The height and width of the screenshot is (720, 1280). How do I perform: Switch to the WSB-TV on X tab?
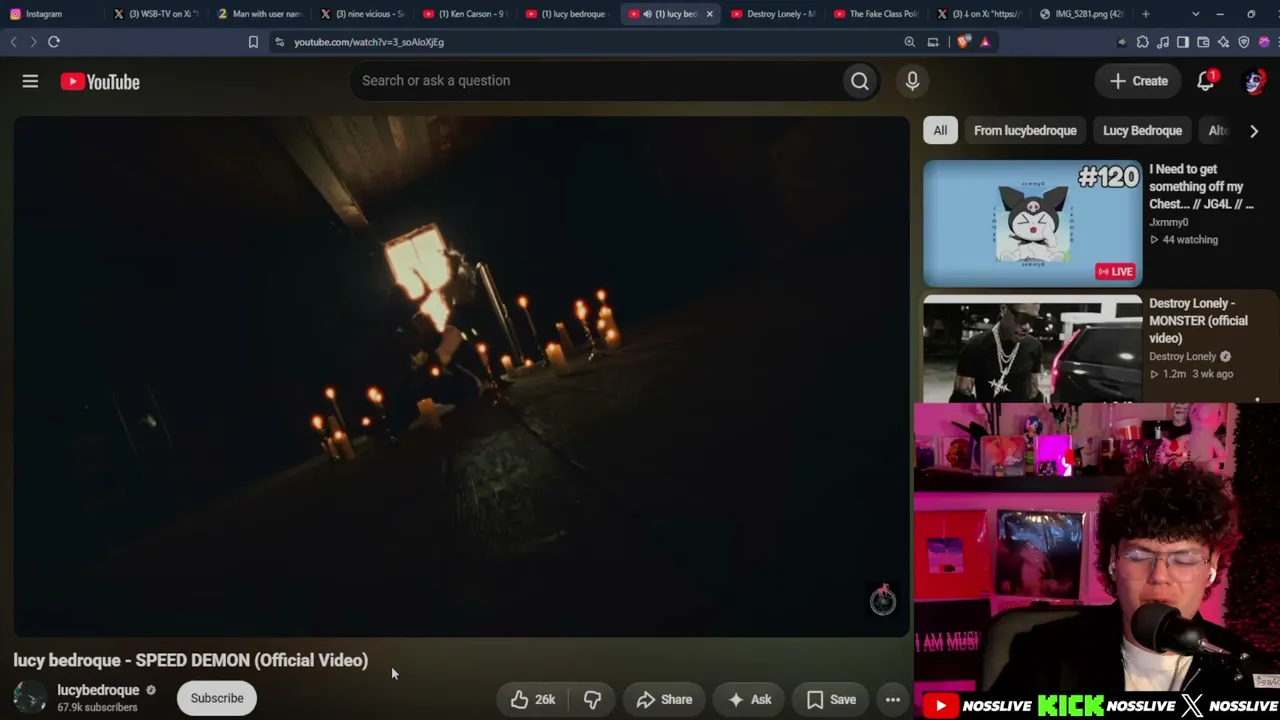coord(158,14)
